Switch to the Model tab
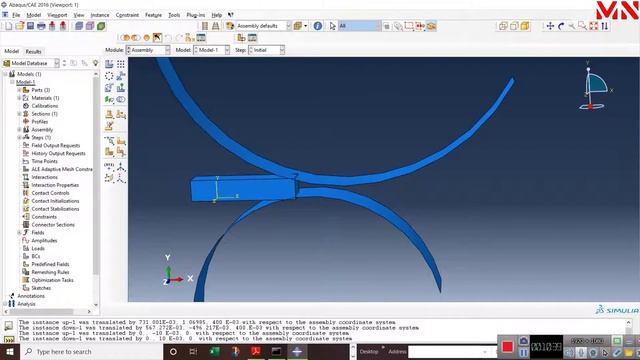The width and height of the screenshot is (640, 360). pyautogui.click(x=11, y=51)
